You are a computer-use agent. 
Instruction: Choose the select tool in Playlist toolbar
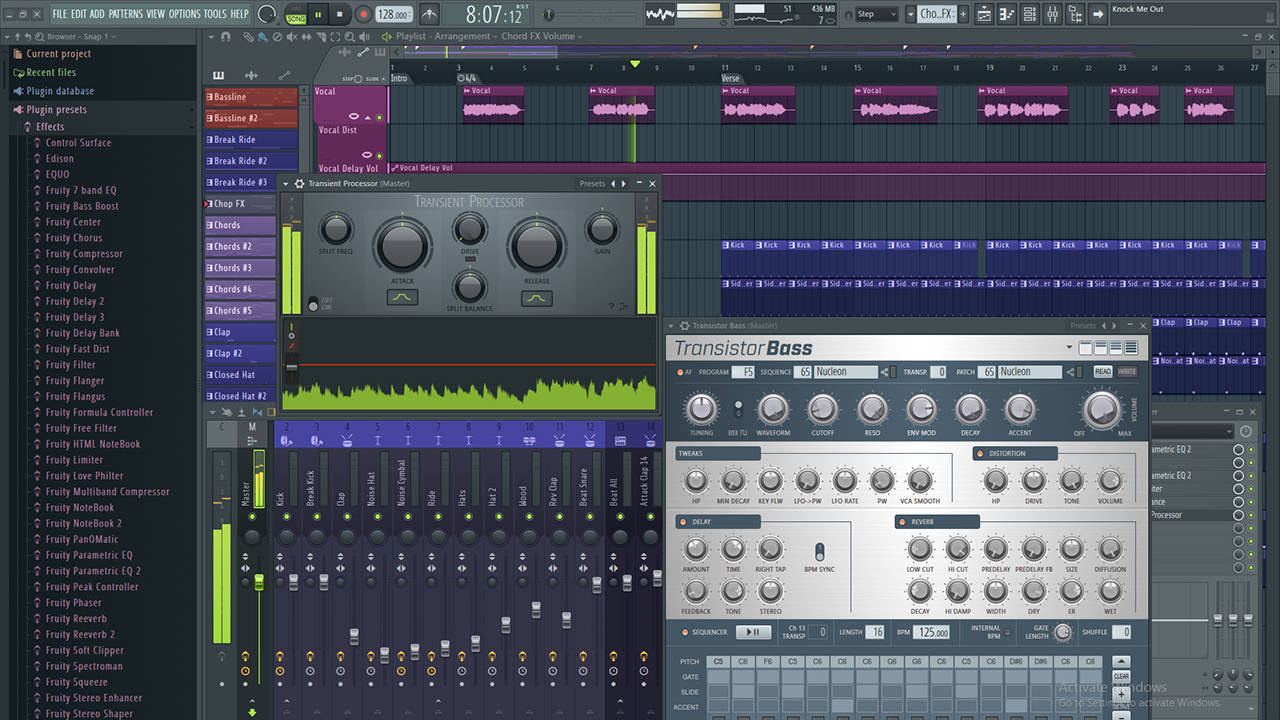coord(335,37)
